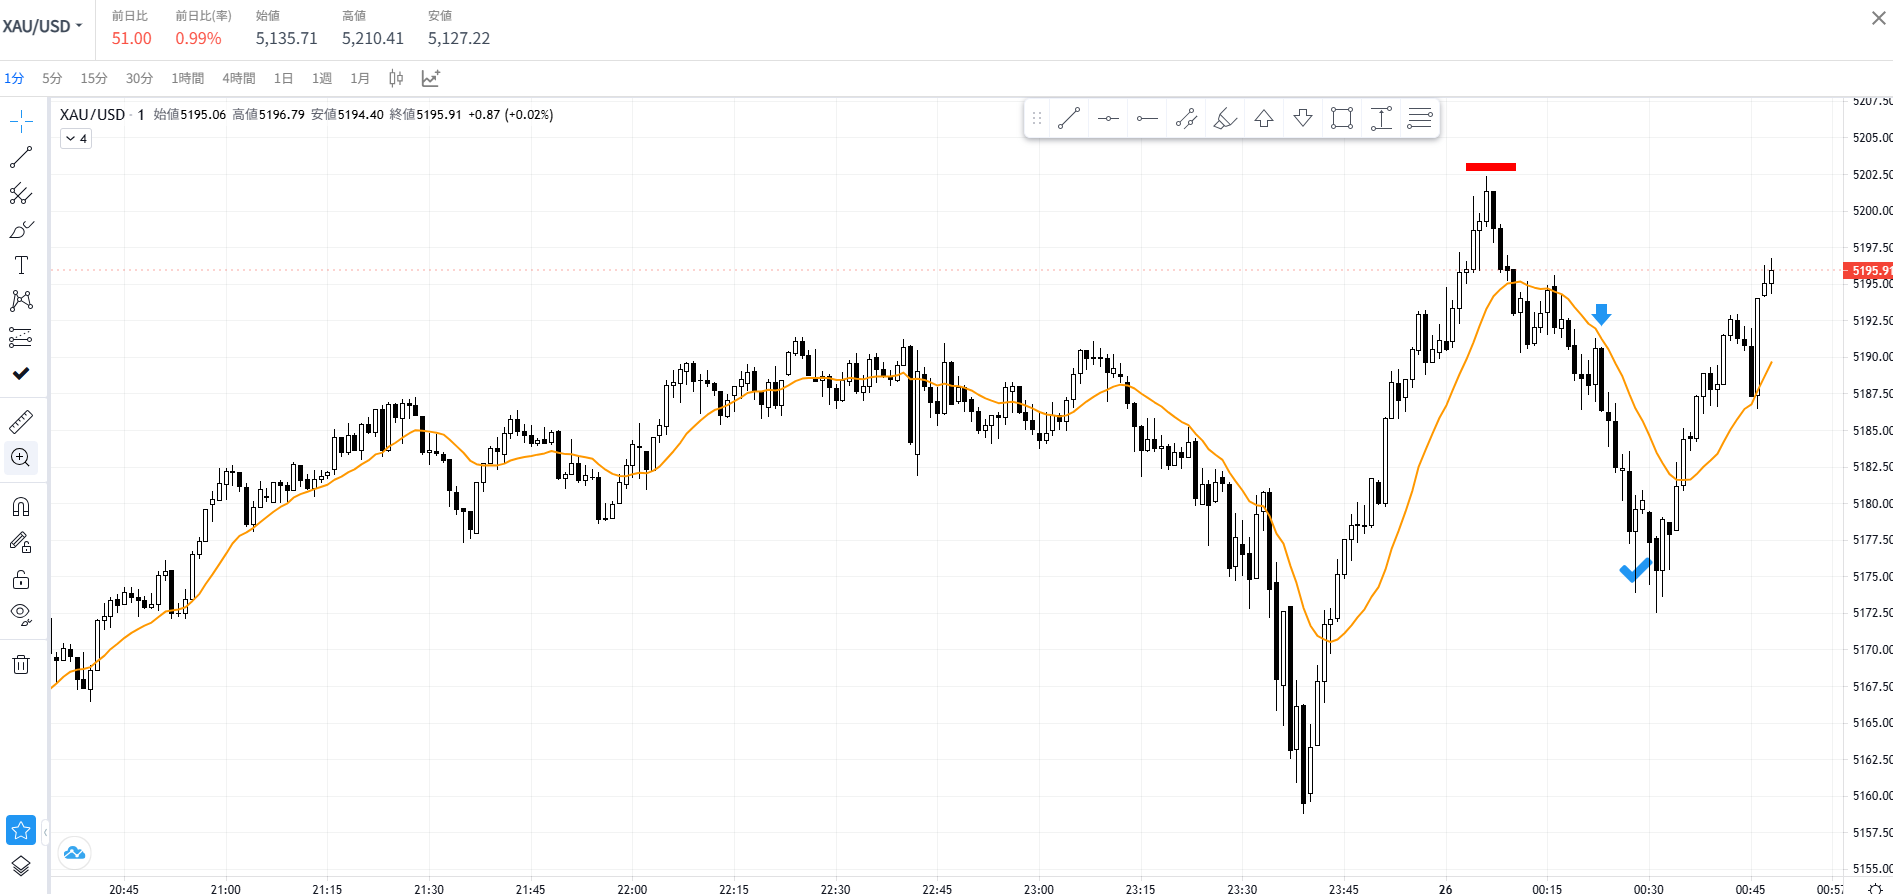Click the 4時間 timeframe button

coord(238,78)
